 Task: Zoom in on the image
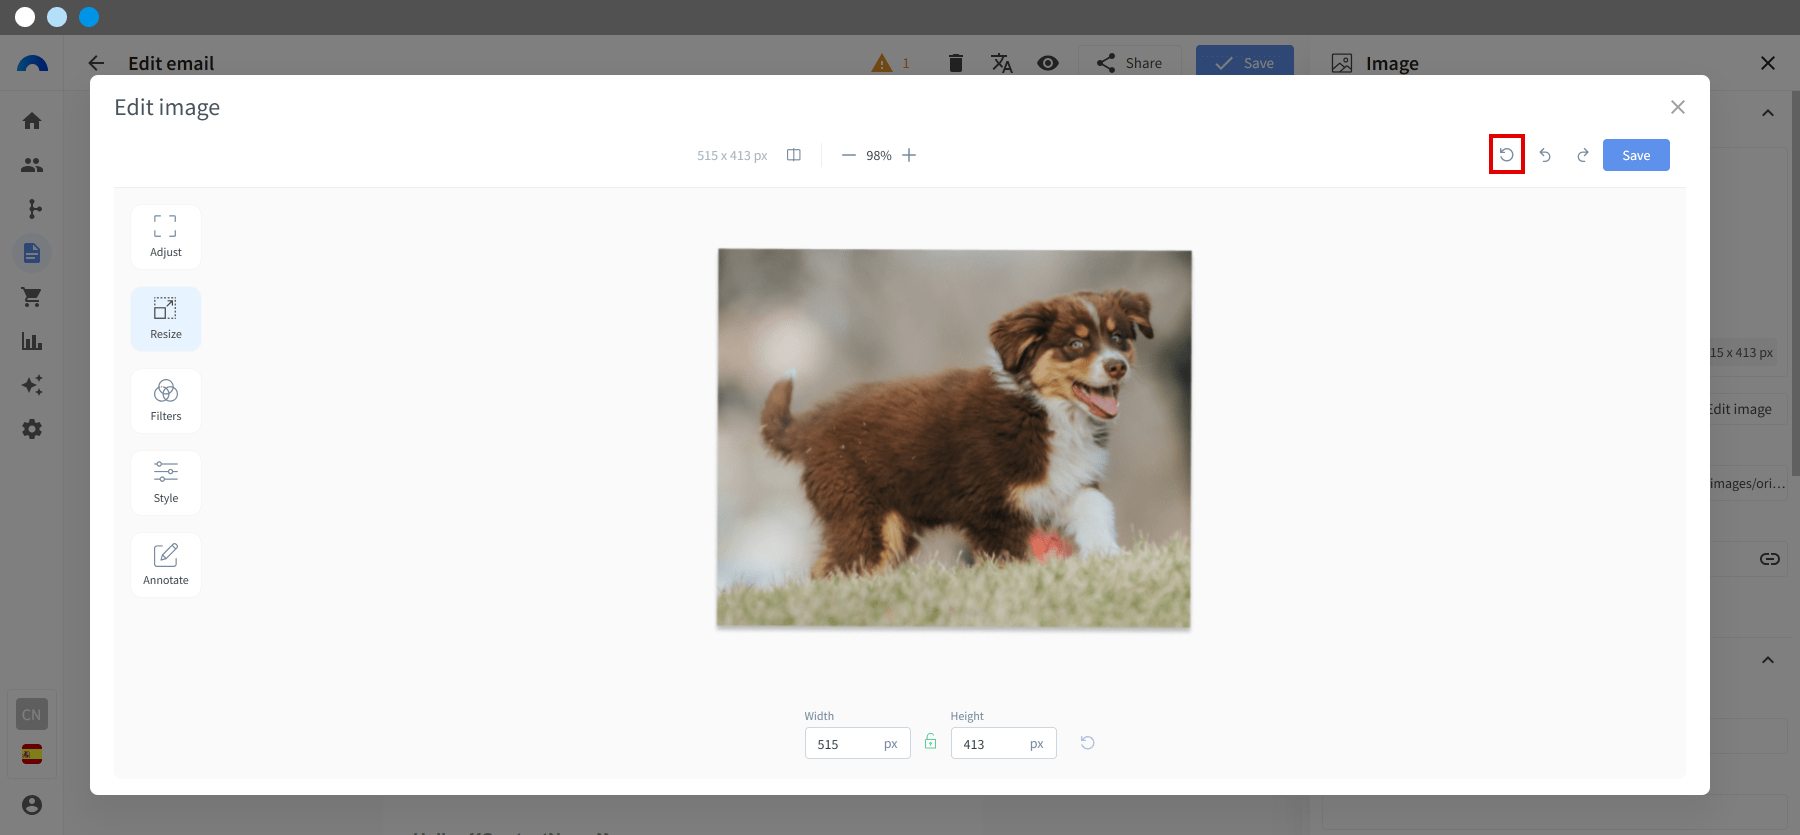click(909, 155)
